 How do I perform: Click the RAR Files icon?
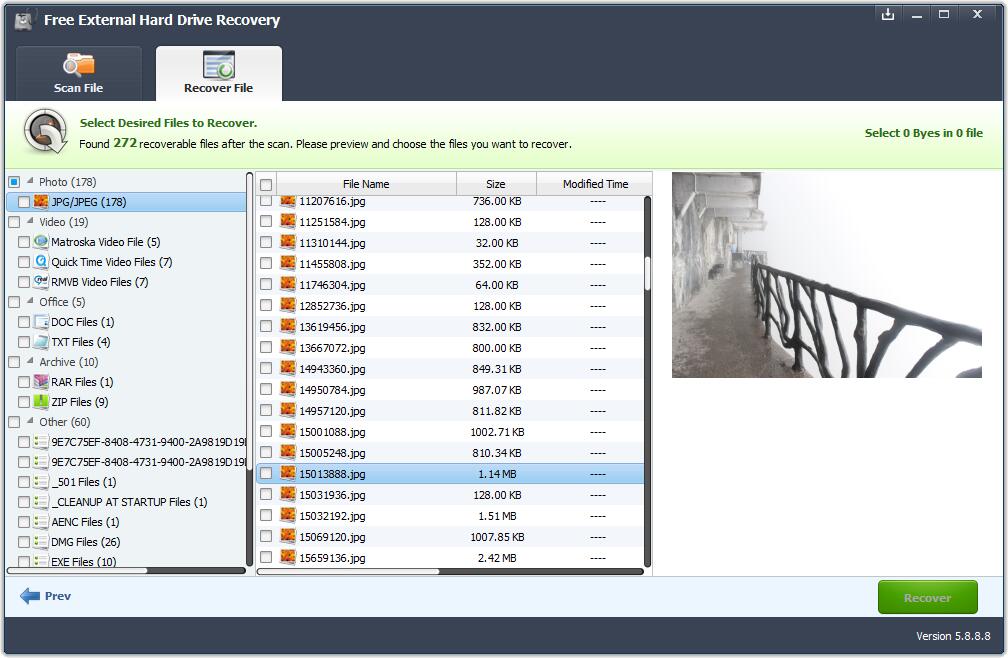40,382
